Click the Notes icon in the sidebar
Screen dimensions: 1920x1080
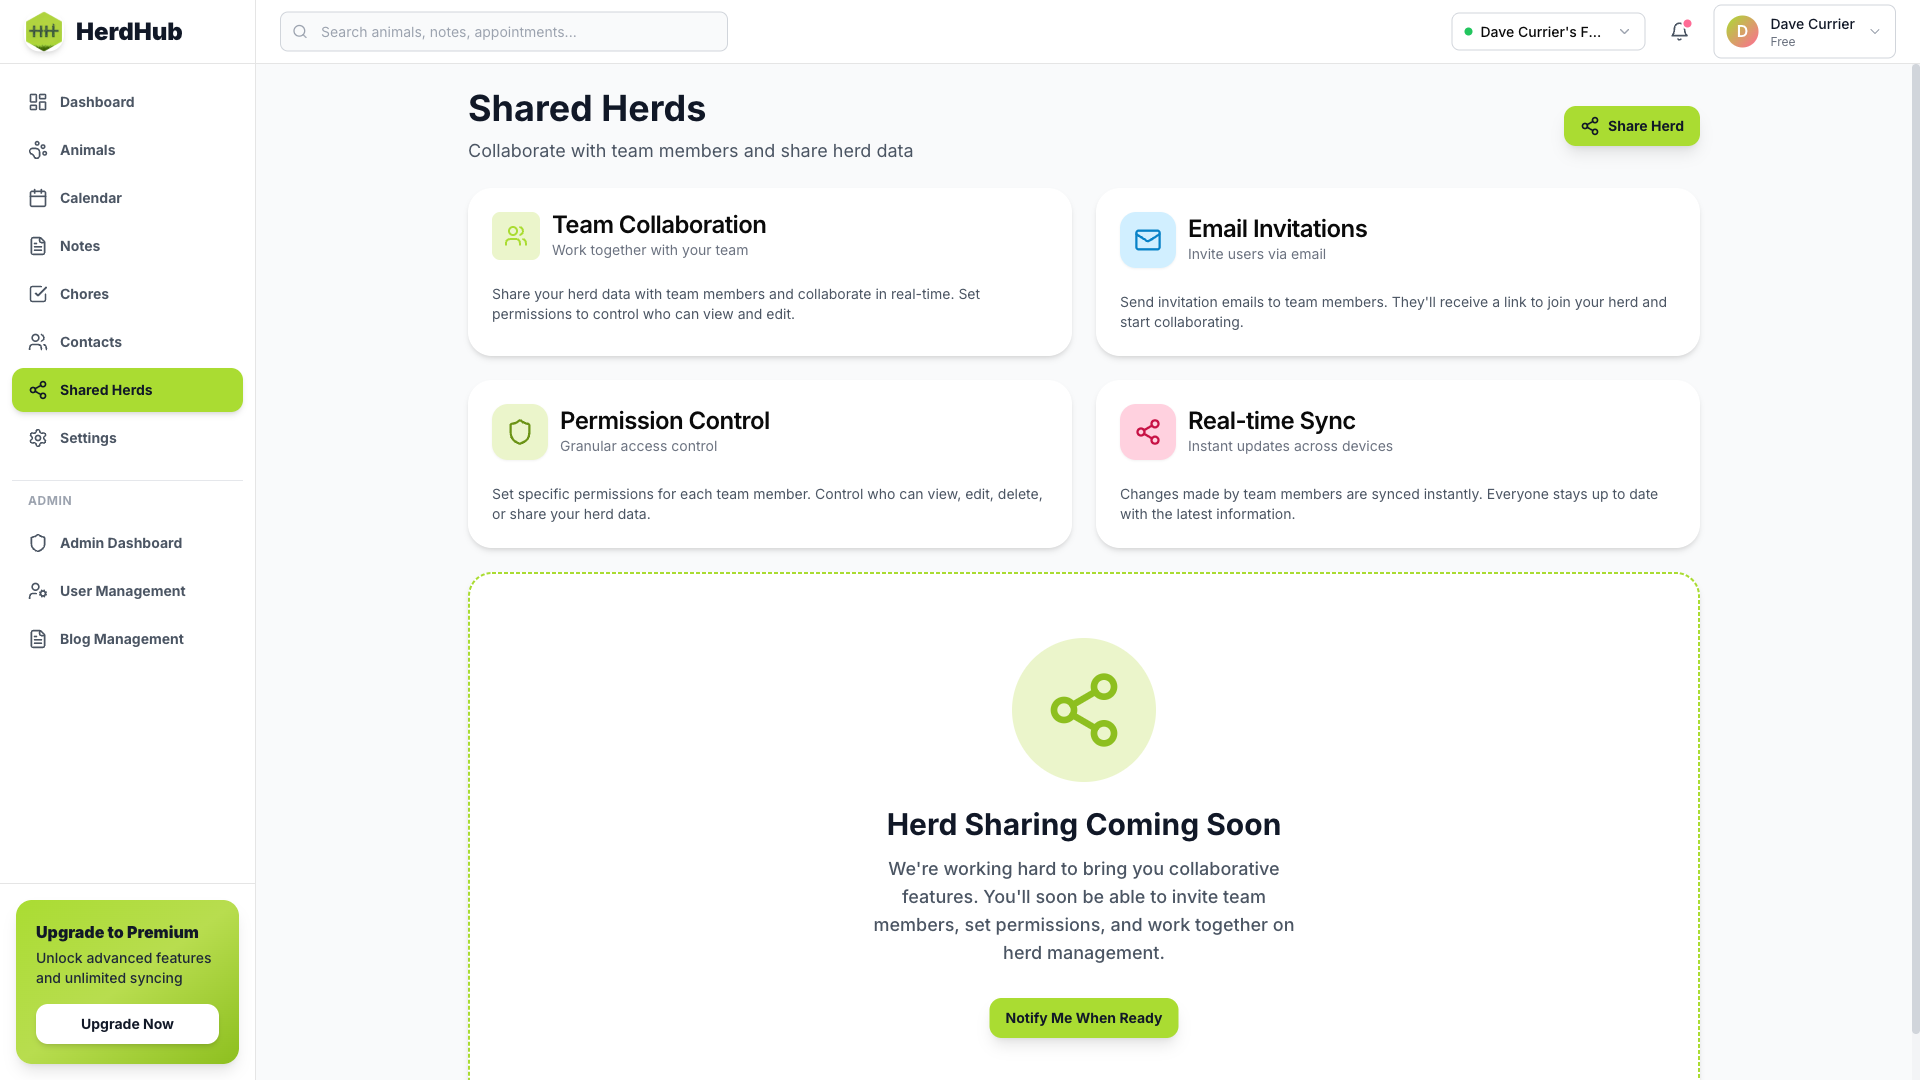point(38,246)
